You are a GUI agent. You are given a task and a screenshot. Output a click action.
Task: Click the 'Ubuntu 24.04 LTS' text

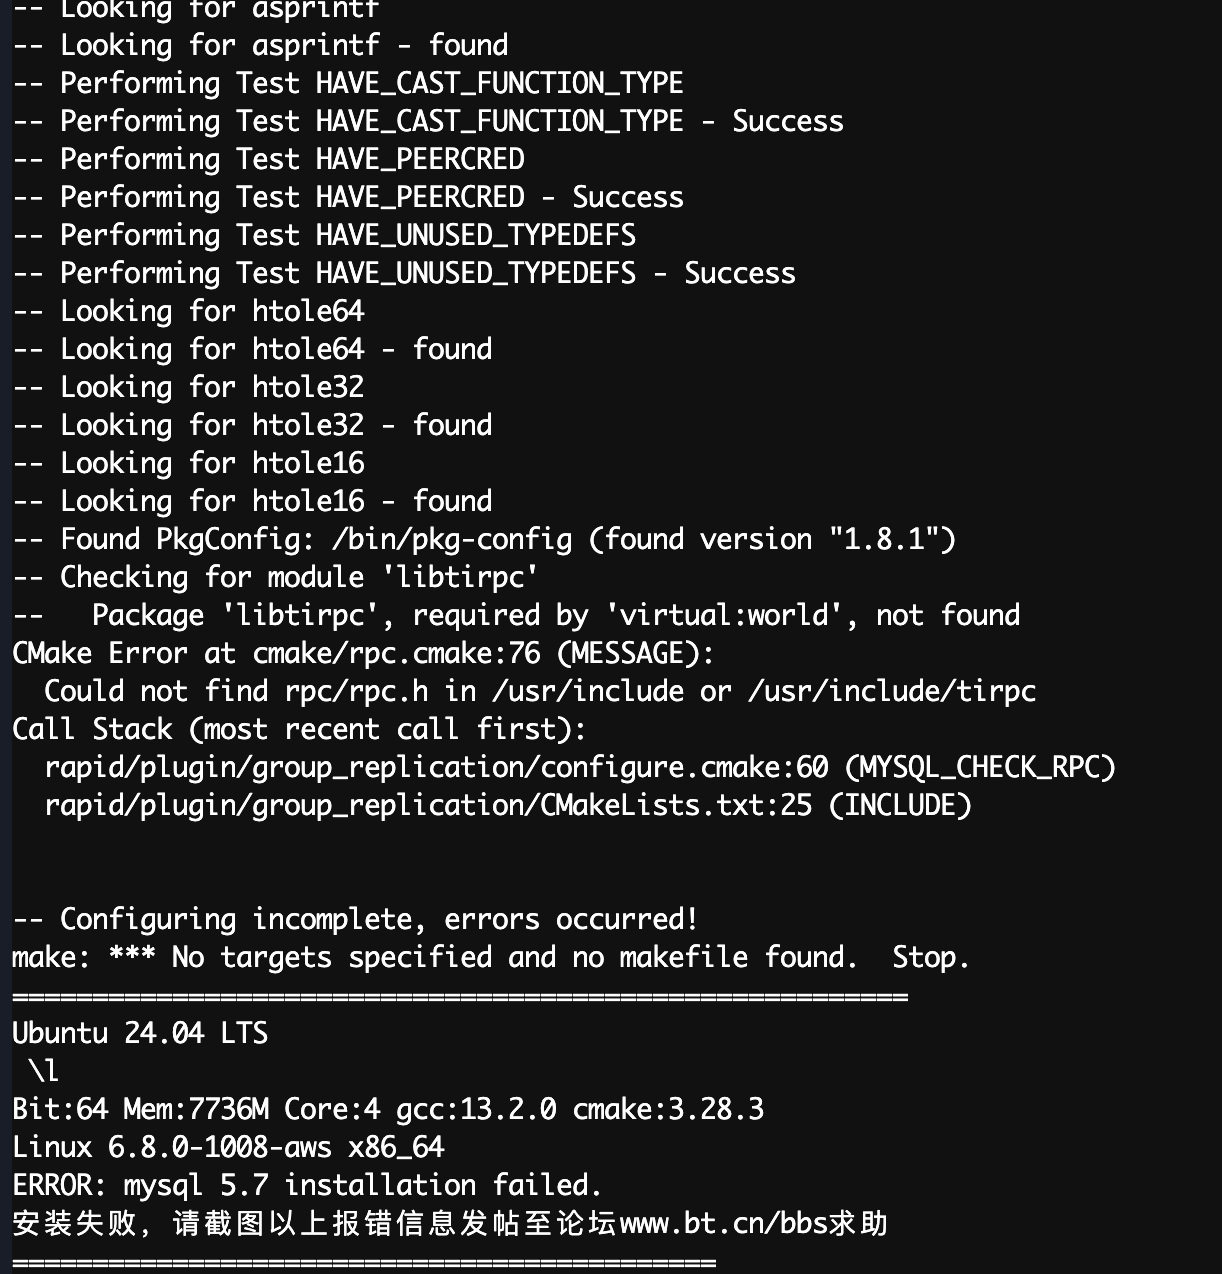[x=140, y=1033]
